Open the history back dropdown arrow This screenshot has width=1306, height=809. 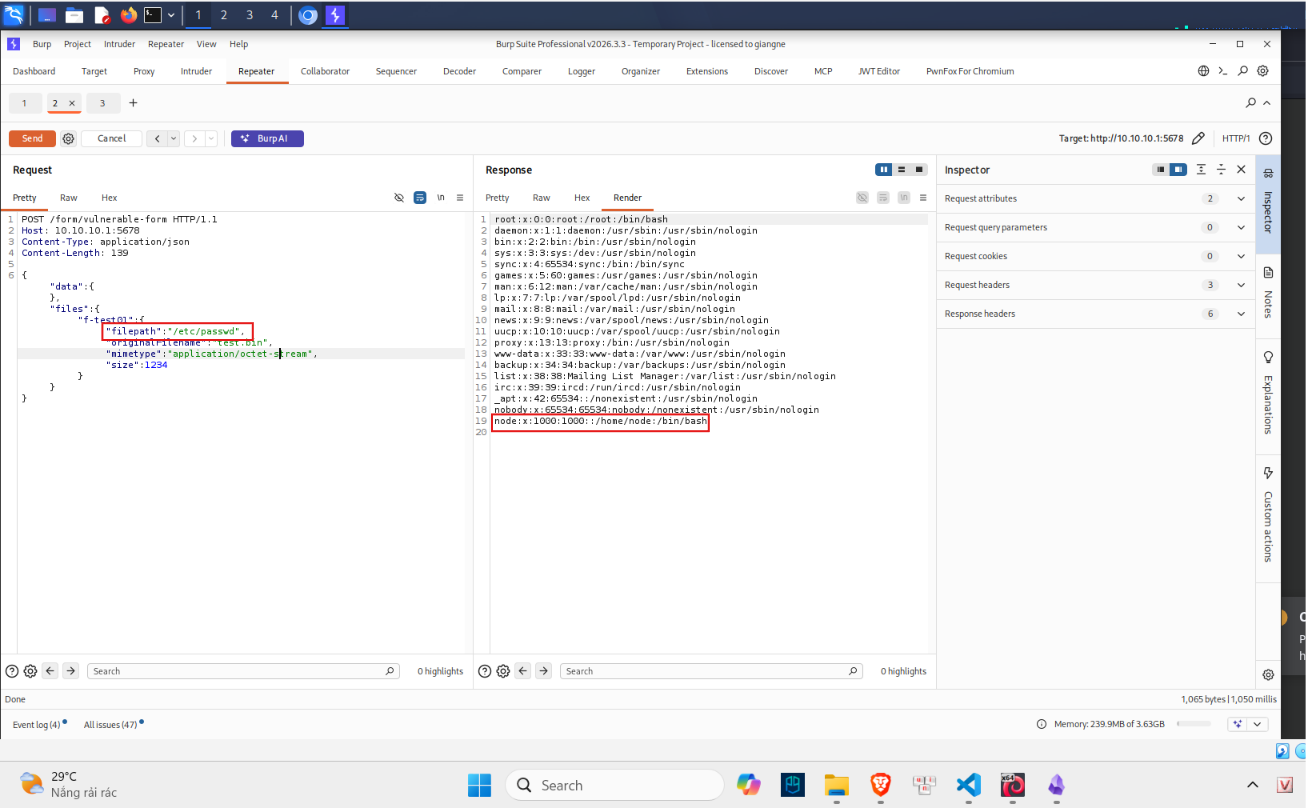pyautogui.click(x=173, y=139)
